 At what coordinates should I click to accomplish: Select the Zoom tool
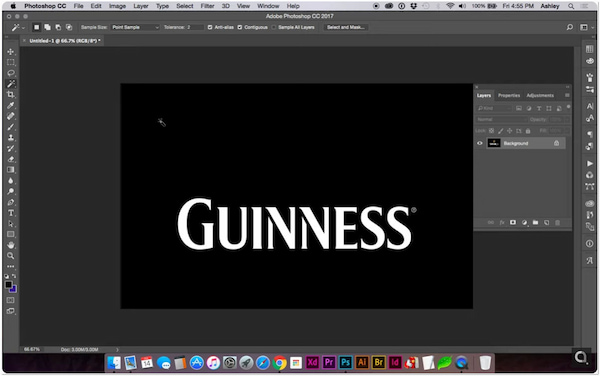[11, 256]
